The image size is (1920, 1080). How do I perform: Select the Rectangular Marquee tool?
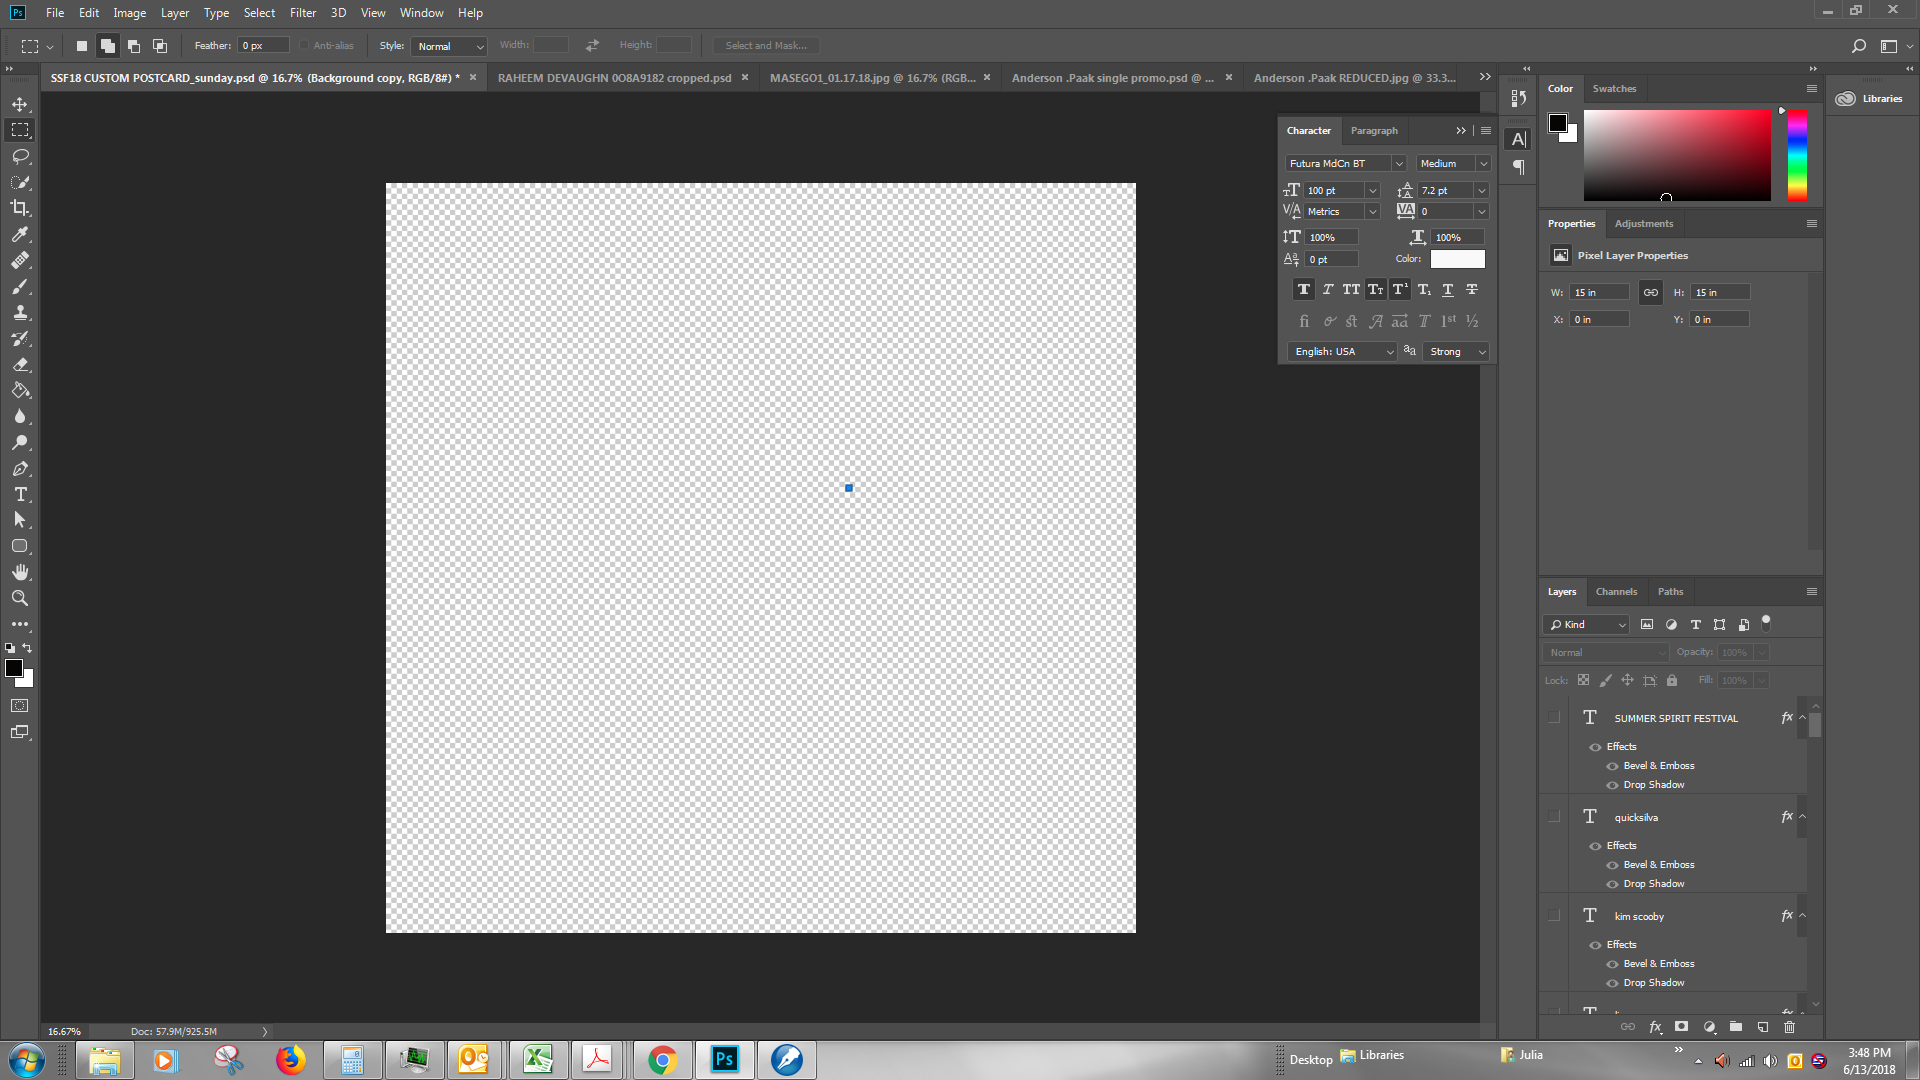(x=20, y=129)
